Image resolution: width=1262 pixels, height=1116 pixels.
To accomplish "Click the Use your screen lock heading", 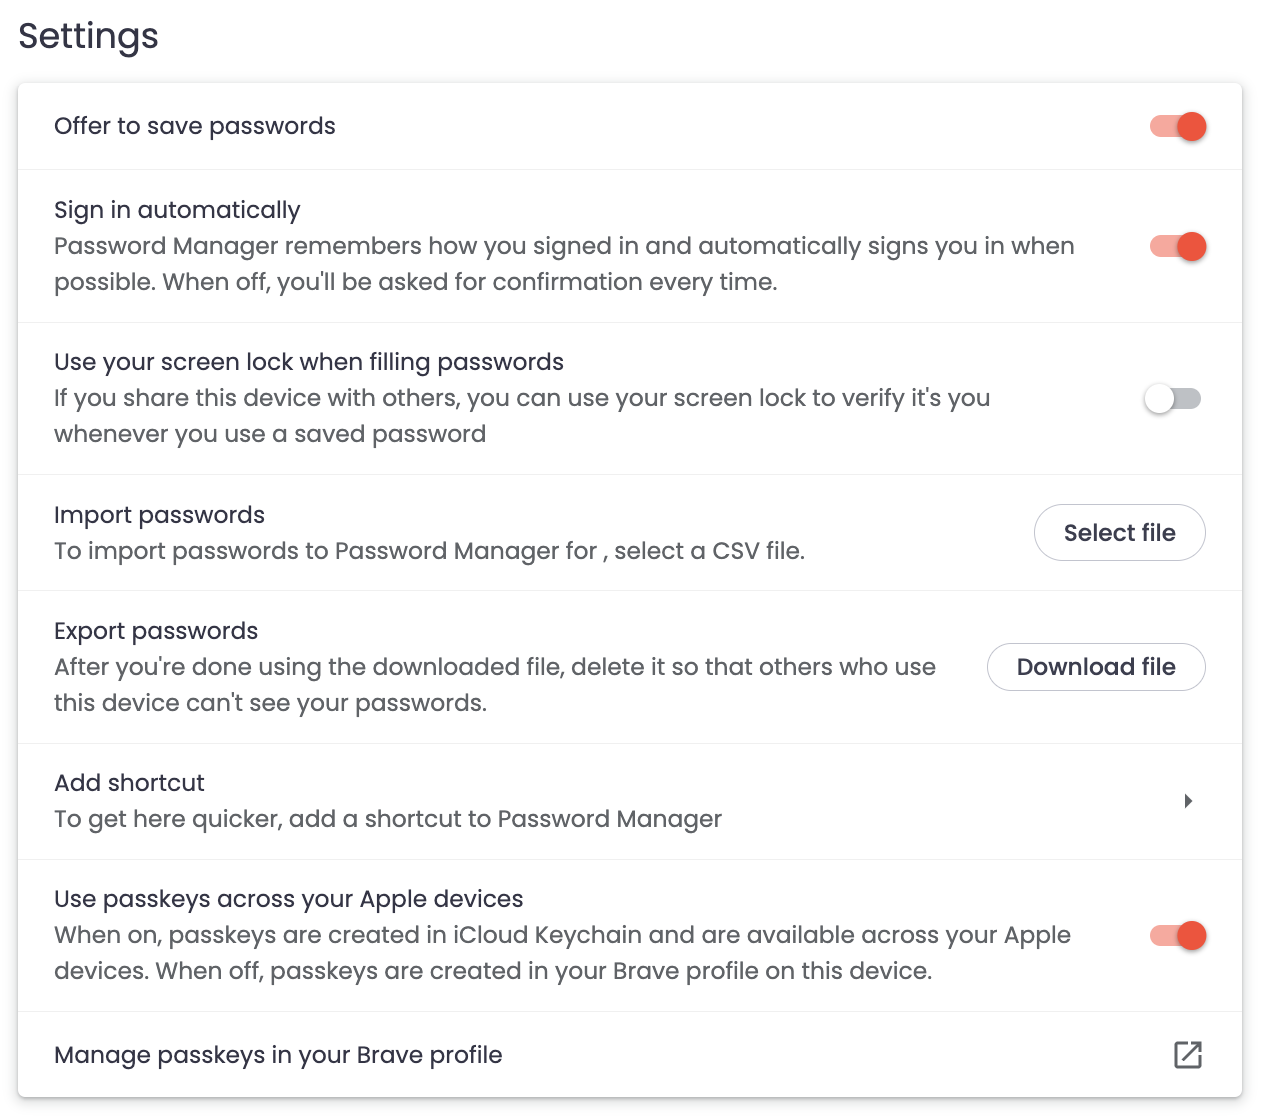I will 309,362.
